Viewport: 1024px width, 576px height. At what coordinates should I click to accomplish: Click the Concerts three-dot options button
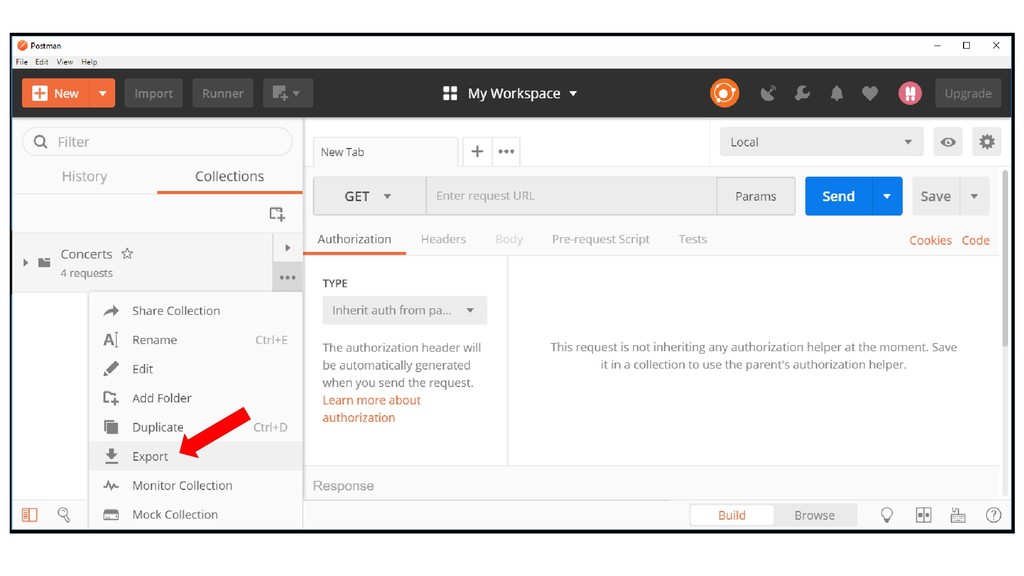point(287,278)
